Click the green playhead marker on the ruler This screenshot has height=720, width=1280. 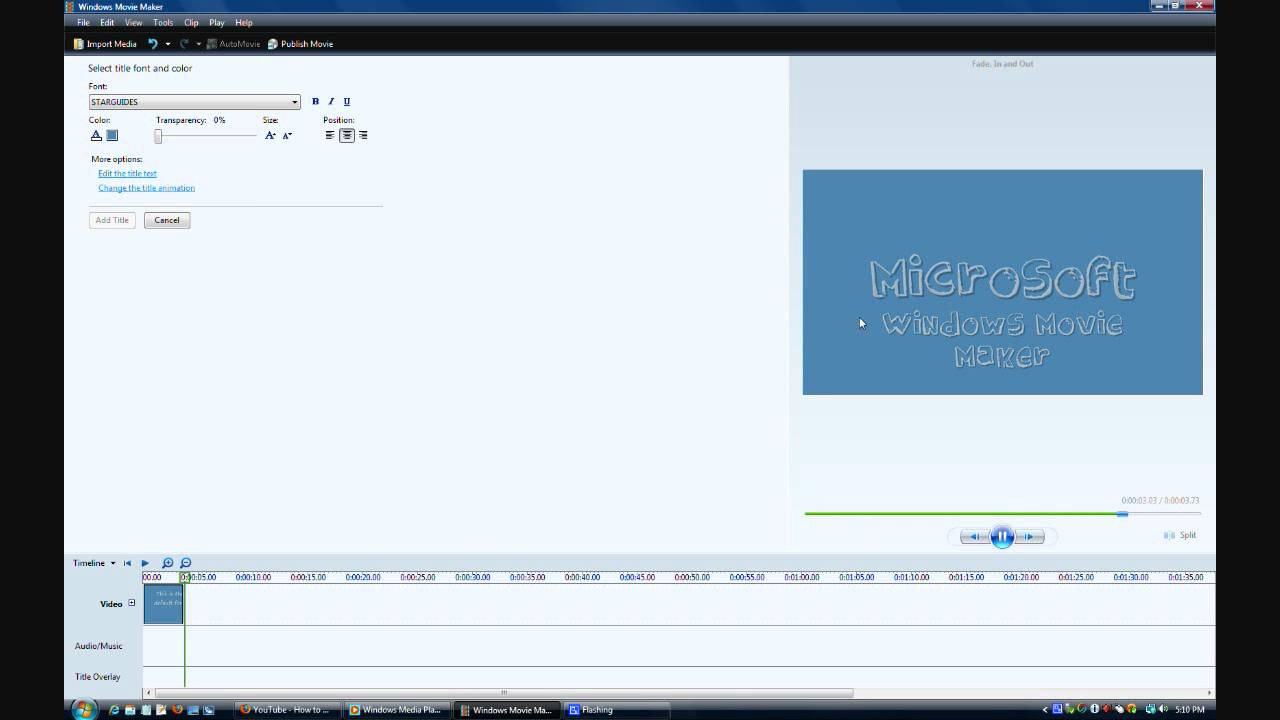coord(184,577)
